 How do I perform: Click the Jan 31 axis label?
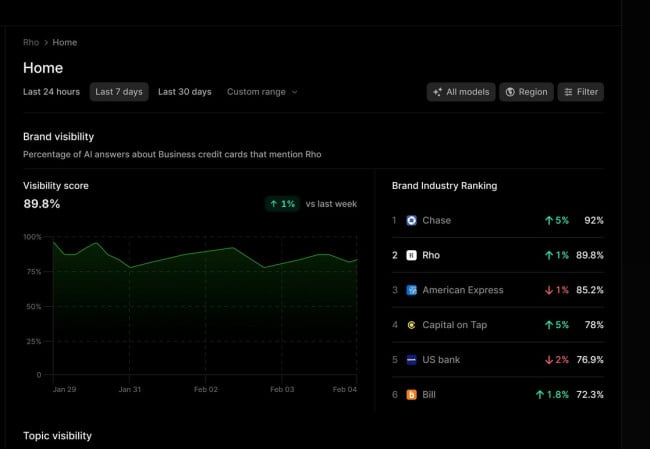[x=130, y=389]
